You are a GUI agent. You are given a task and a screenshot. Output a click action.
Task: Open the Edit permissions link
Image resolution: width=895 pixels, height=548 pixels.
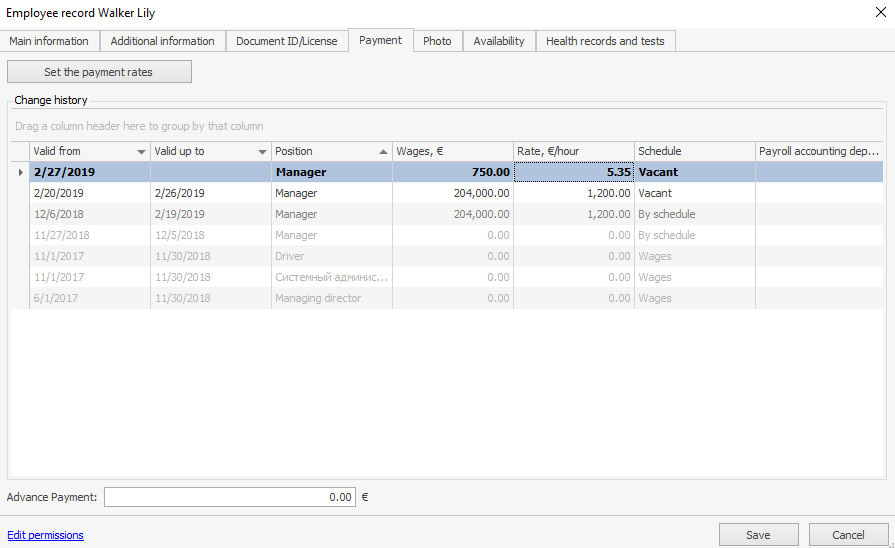tap(45, 535)
